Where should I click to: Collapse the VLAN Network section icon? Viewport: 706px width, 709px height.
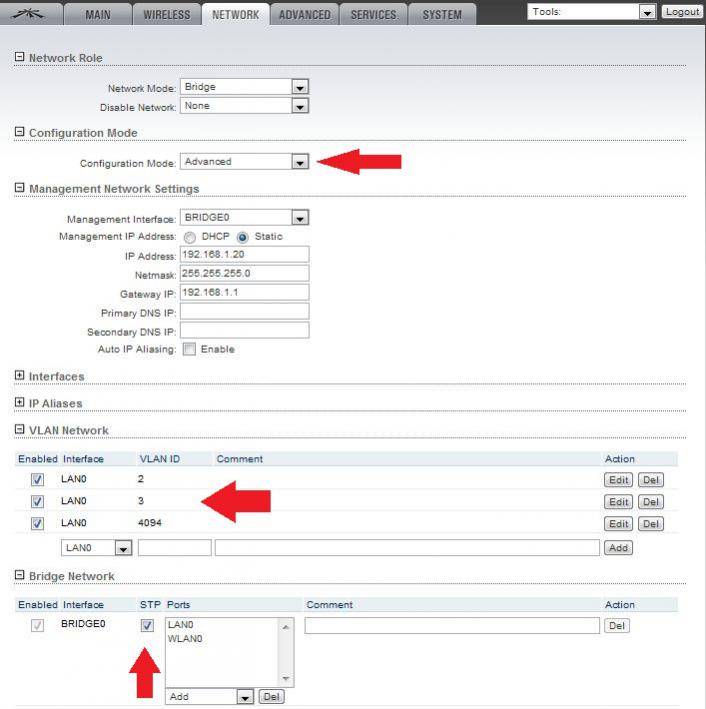(x=19, y=430)
